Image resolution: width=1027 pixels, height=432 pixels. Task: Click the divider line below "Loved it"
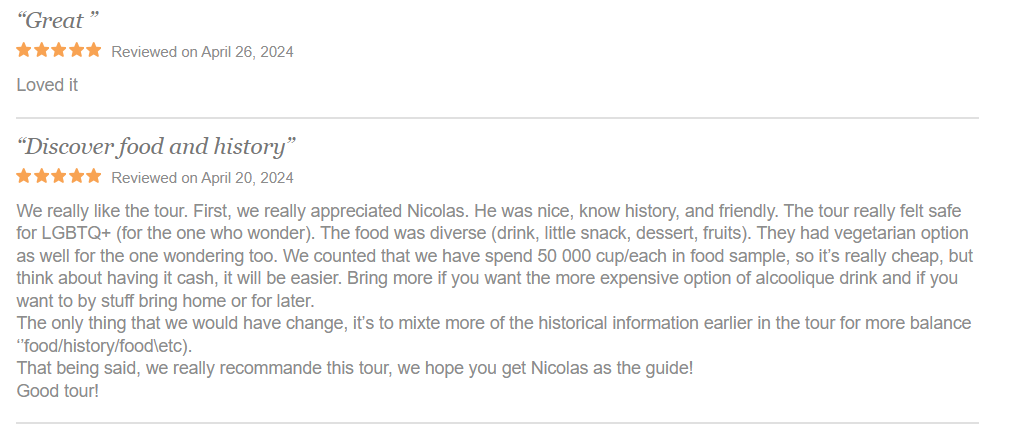point(497,118)
